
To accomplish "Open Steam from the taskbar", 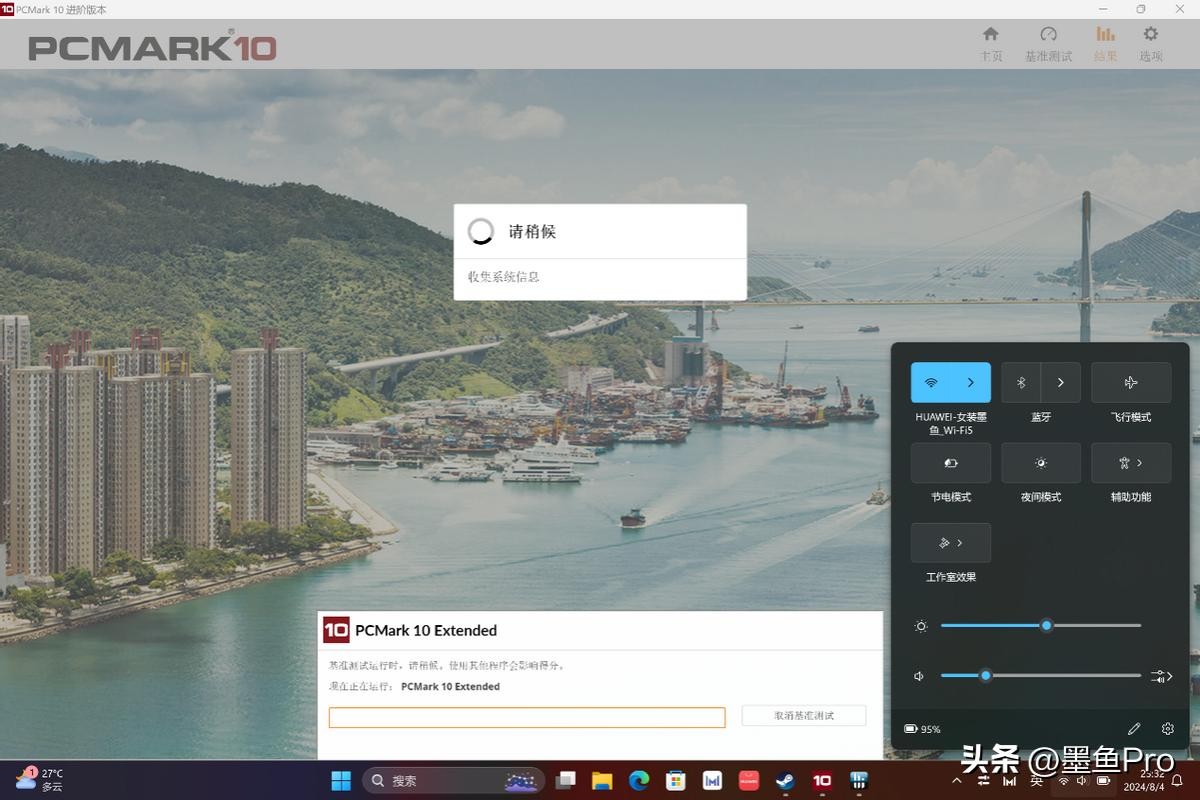I will (785, 780).
